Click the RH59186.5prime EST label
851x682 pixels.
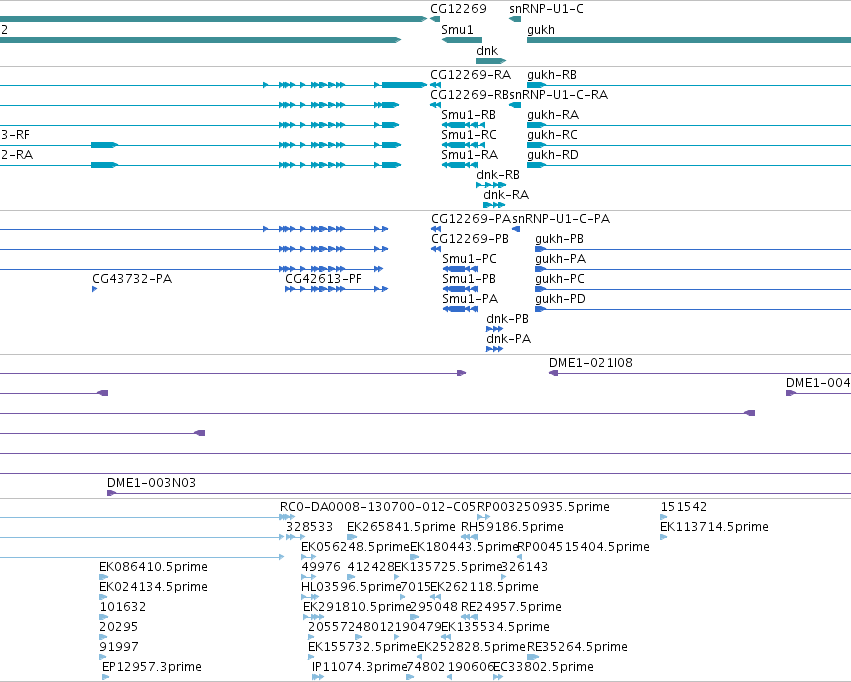point(512,527)
